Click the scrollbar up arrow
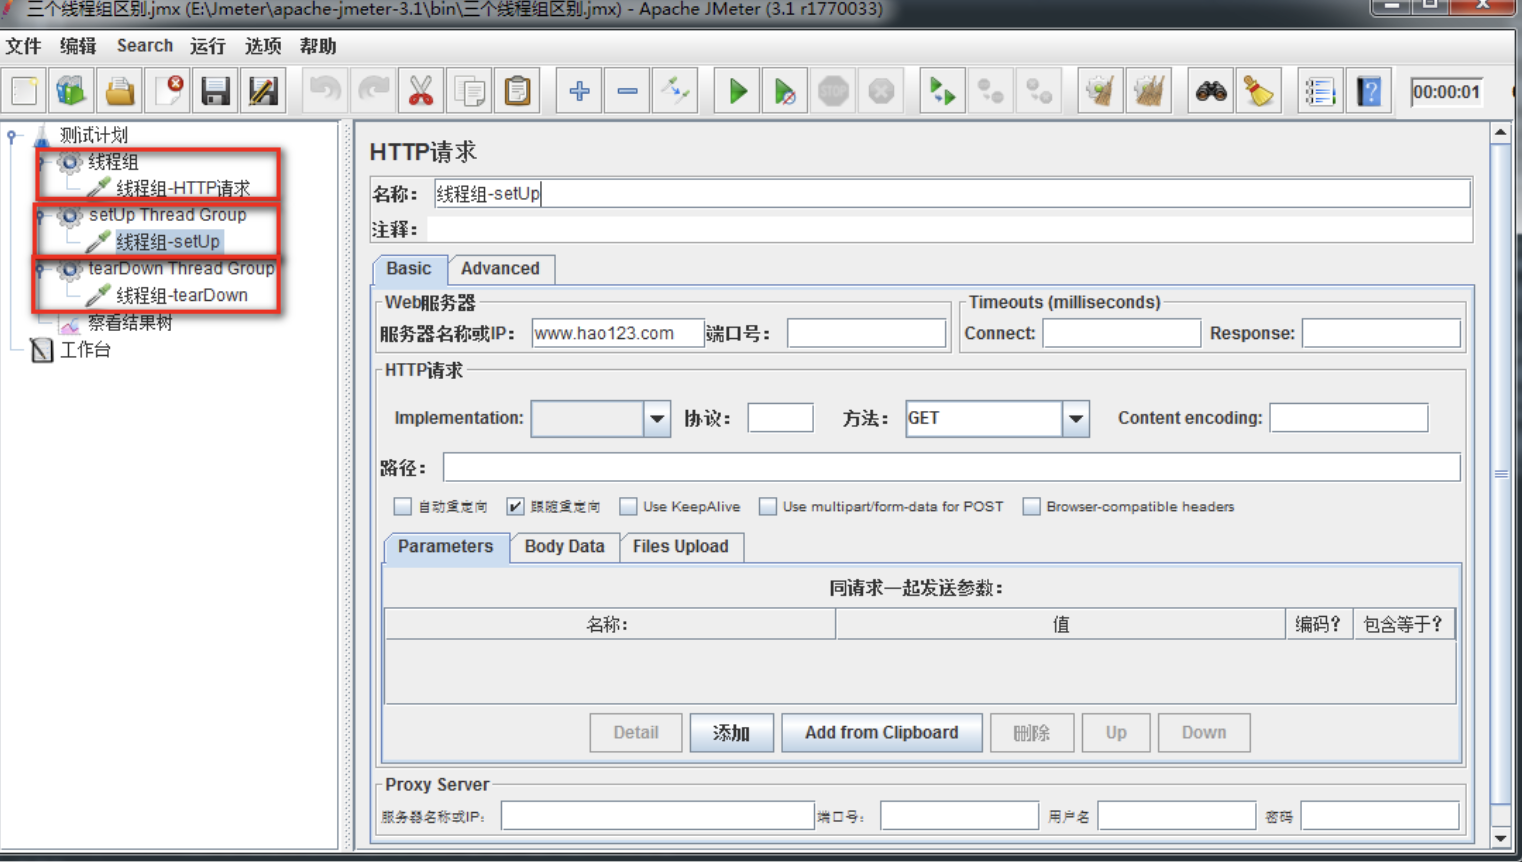Viewport: 1522px width, 862px height. 1500,132
